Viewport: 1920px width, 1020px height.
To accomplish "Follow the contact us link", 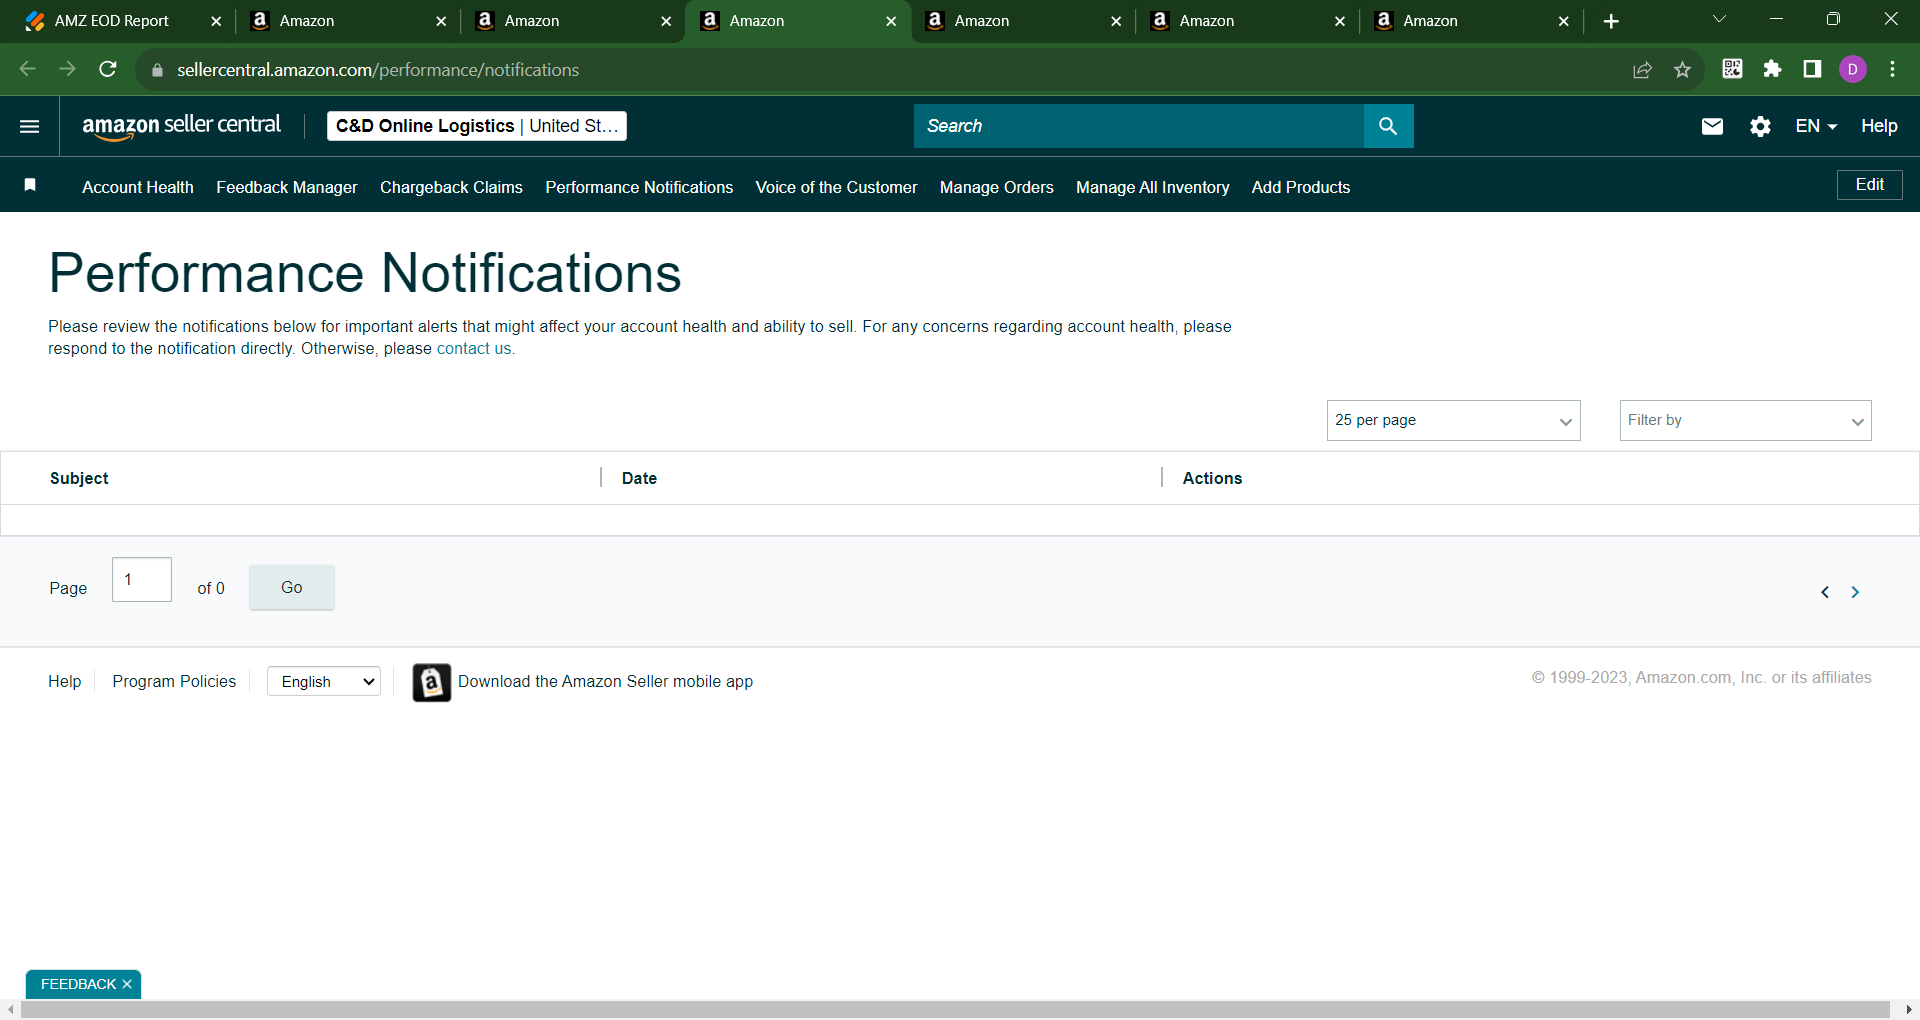I will [474, 348].
